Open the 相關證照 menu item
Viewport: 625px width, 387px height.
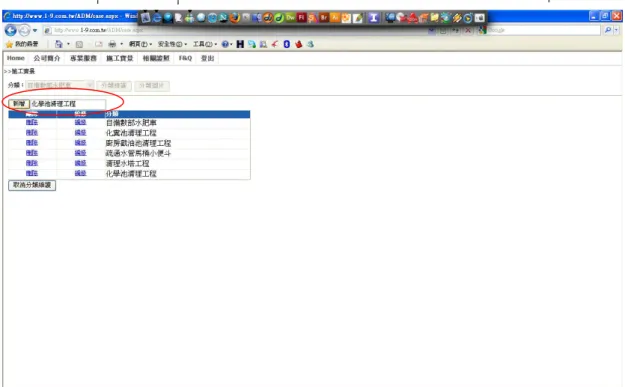[x=156, y=58]
